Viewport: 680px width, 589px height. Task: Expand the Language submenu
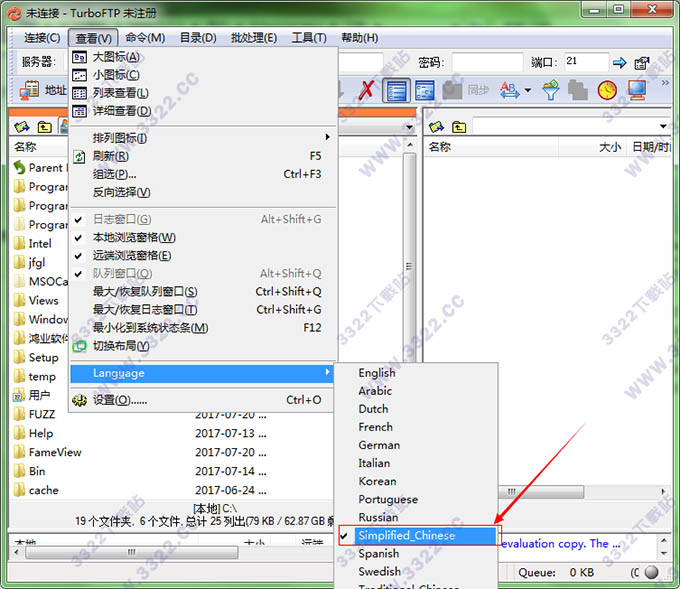[x=203, y=373]
